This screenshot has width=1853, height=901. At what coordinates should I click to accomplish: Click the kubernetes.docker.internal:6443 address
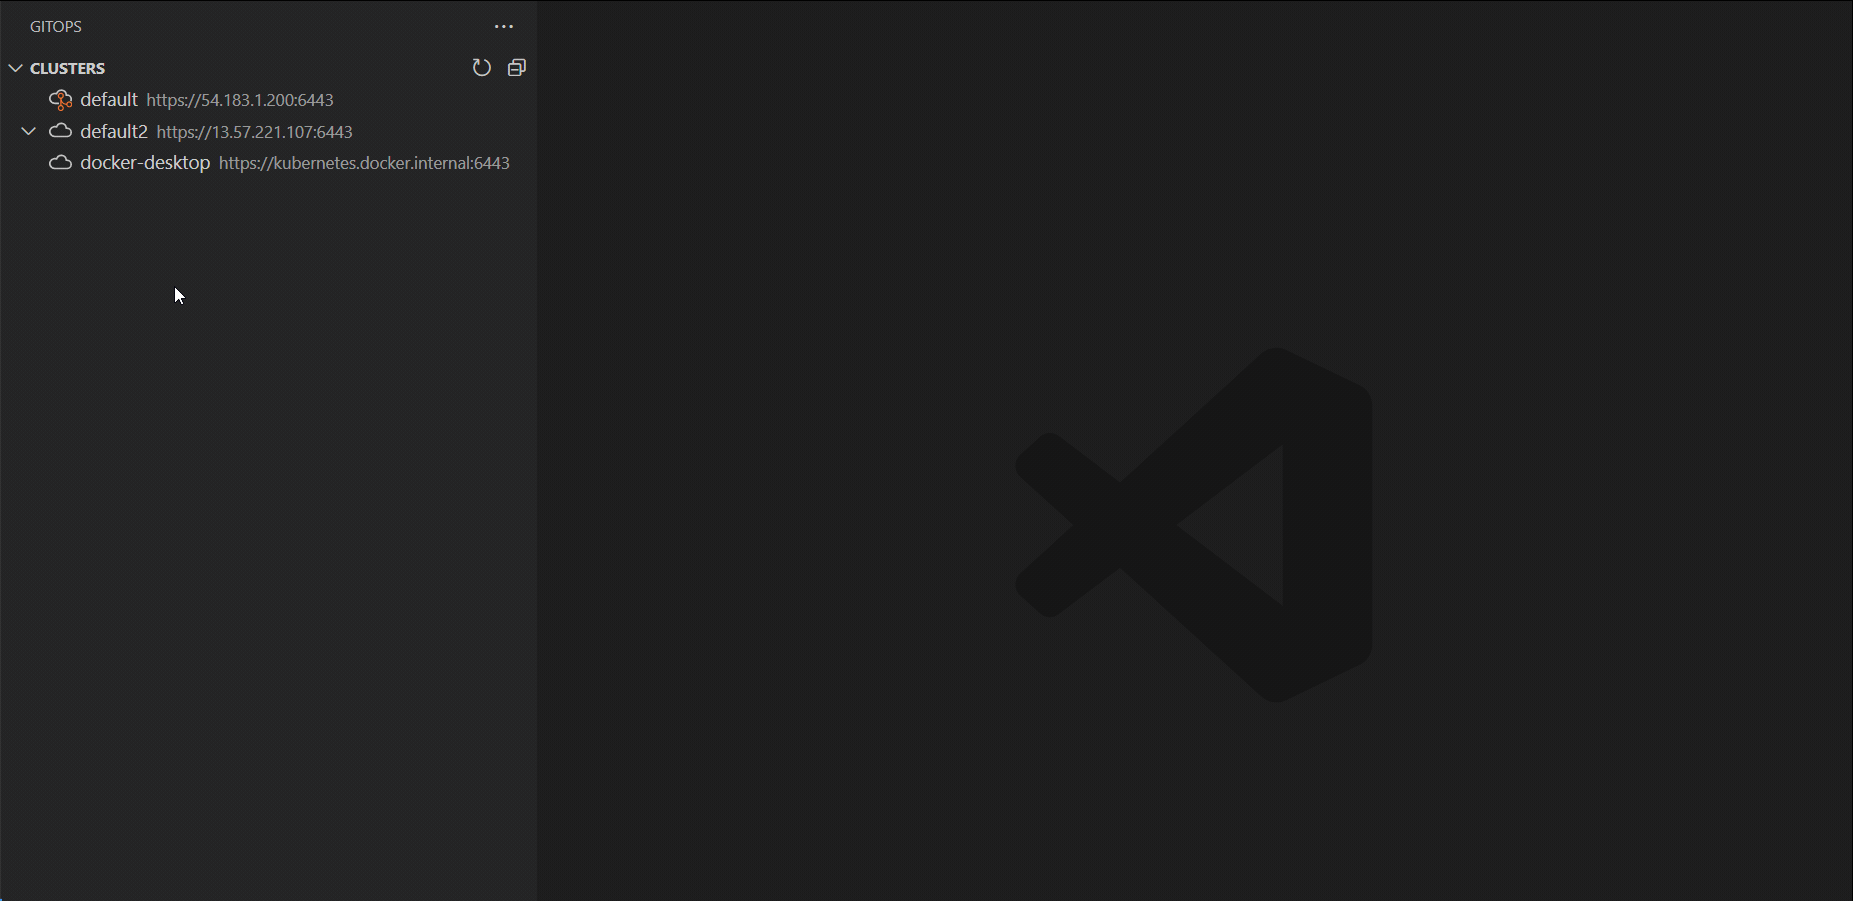(364, 163)
